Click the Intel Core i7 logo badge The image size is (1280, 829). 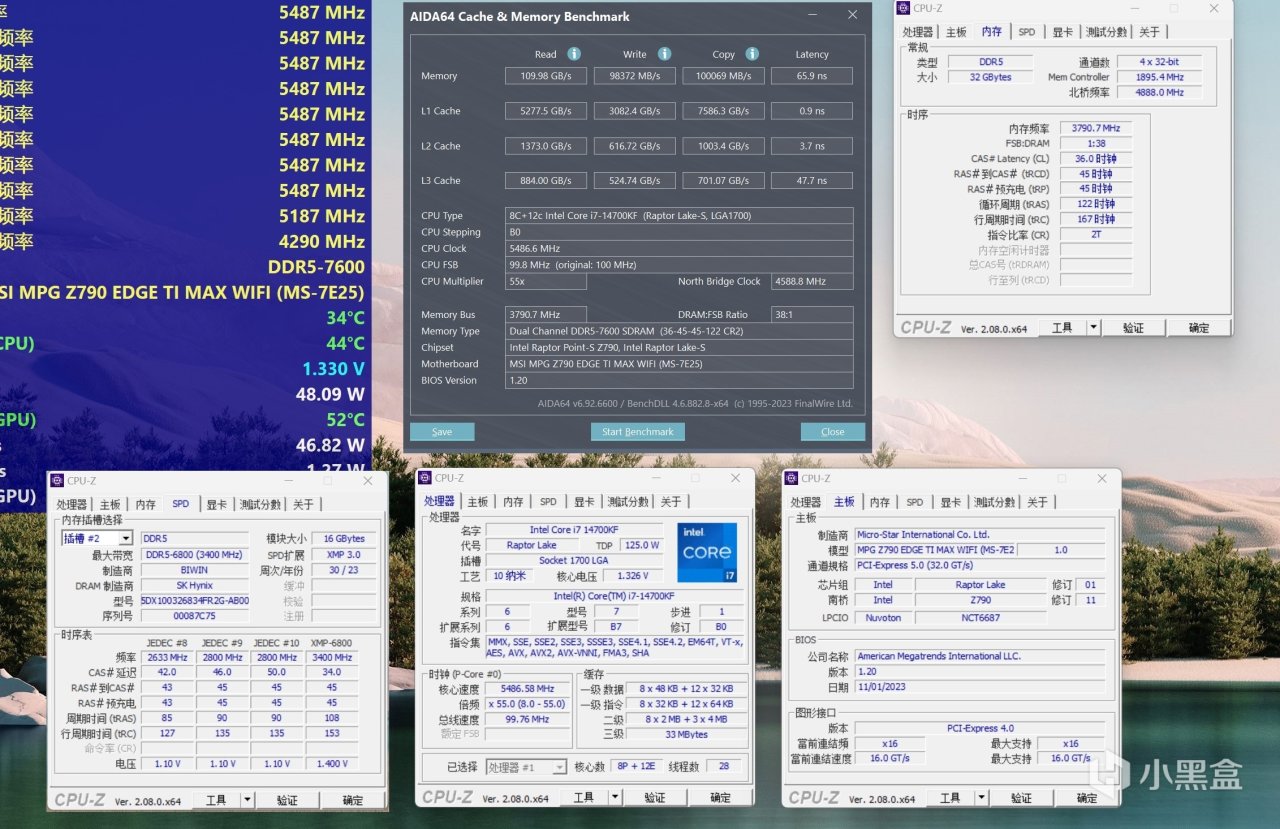(707, 552)
